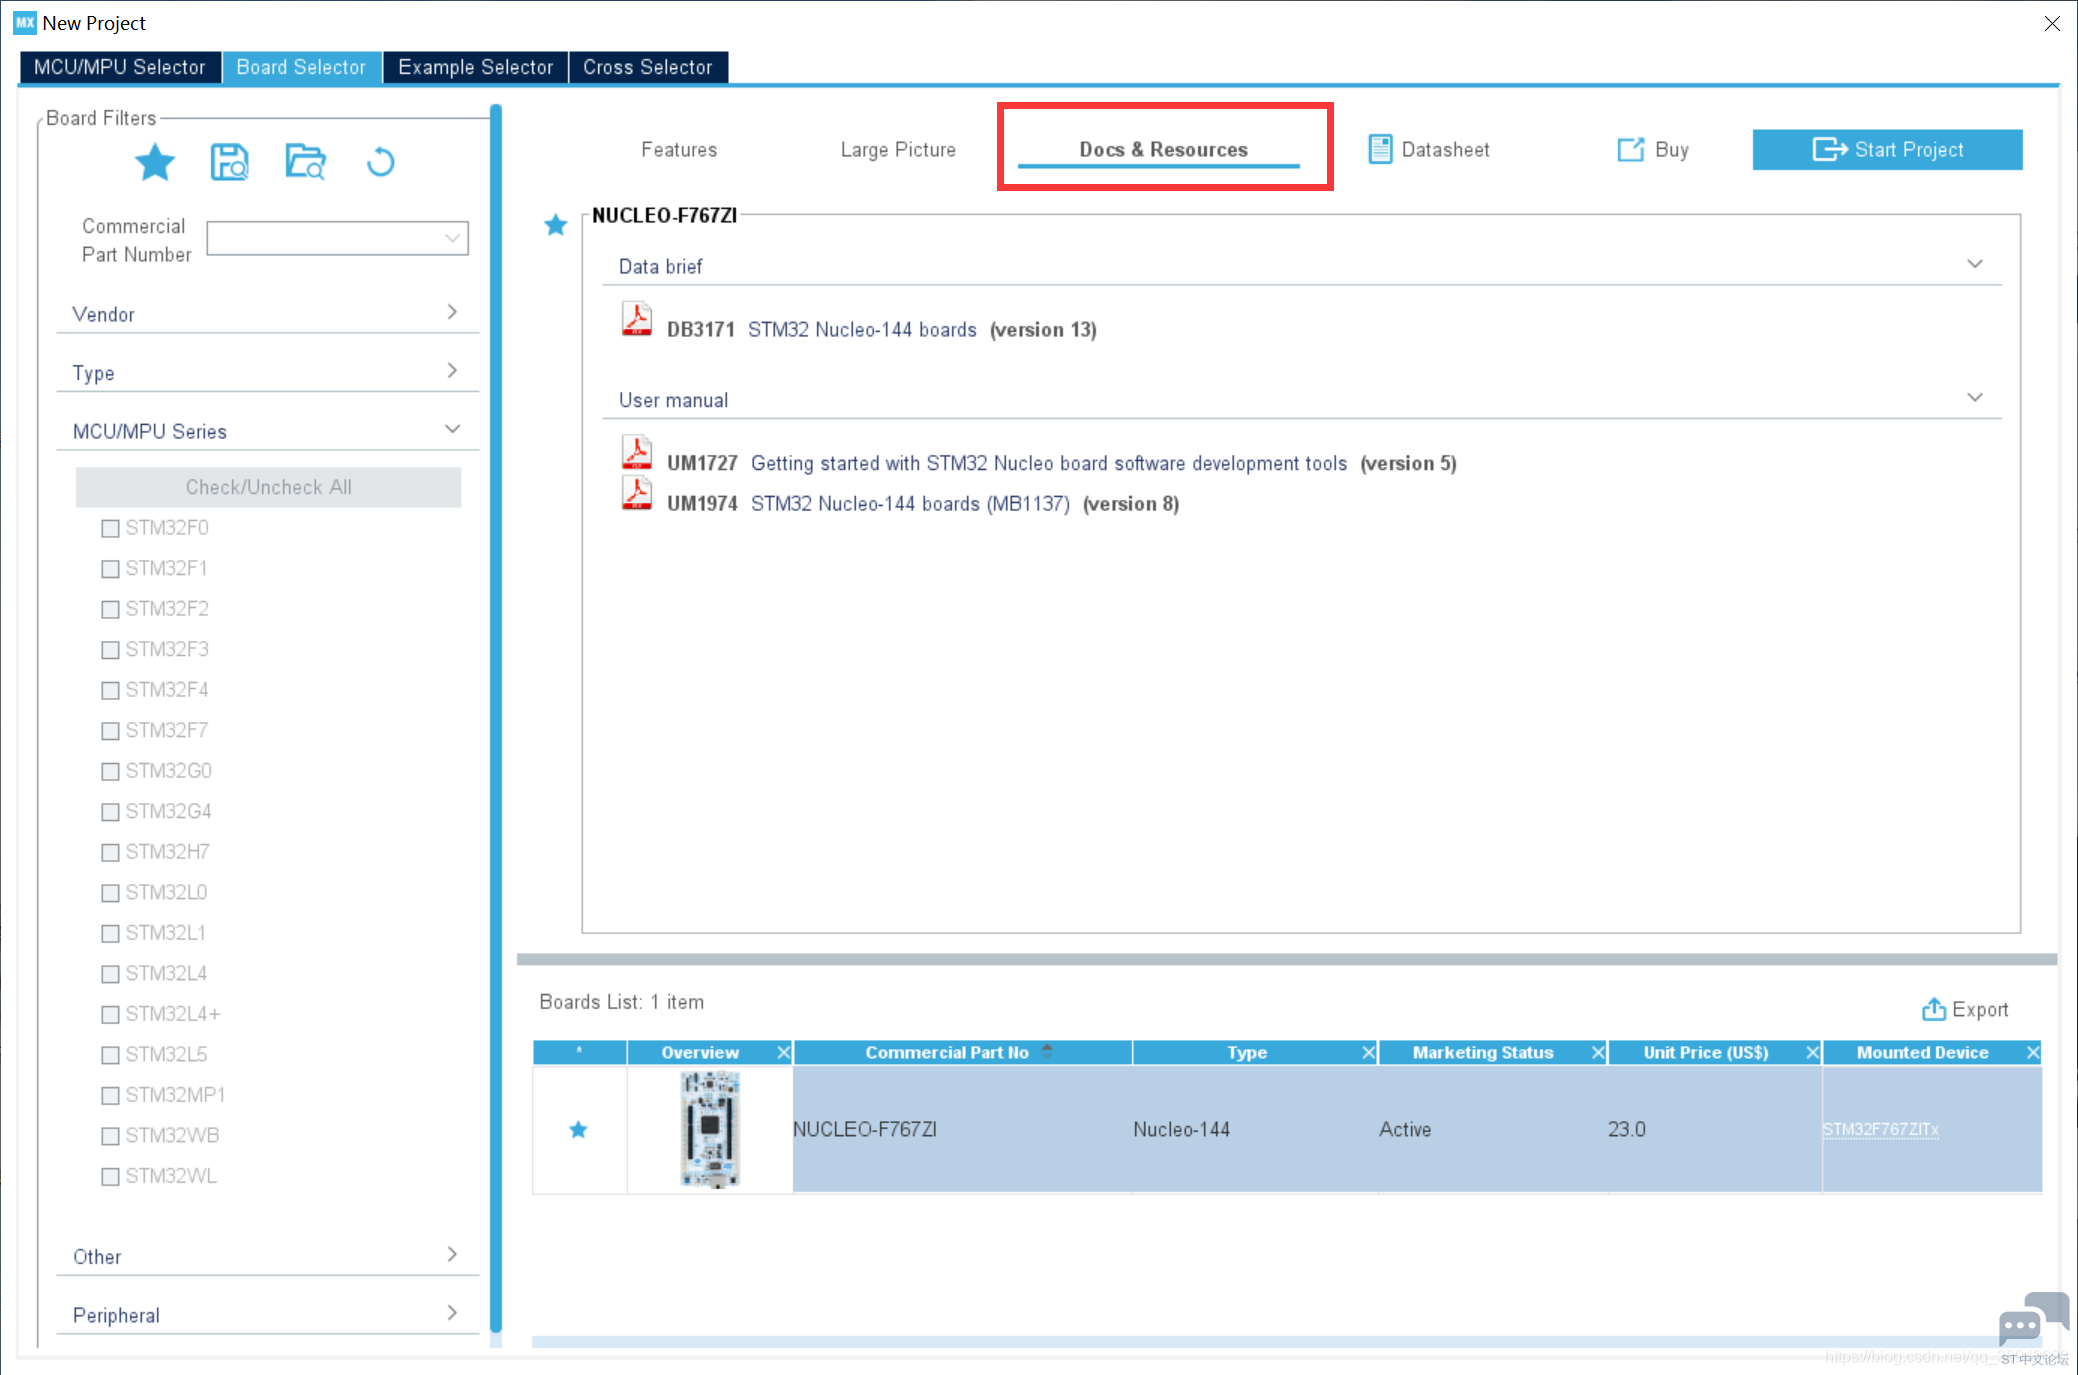The height and width of the screenshot is (1375, 2078).
Task: Remove the Overview column
Action: click(784, 1052)
